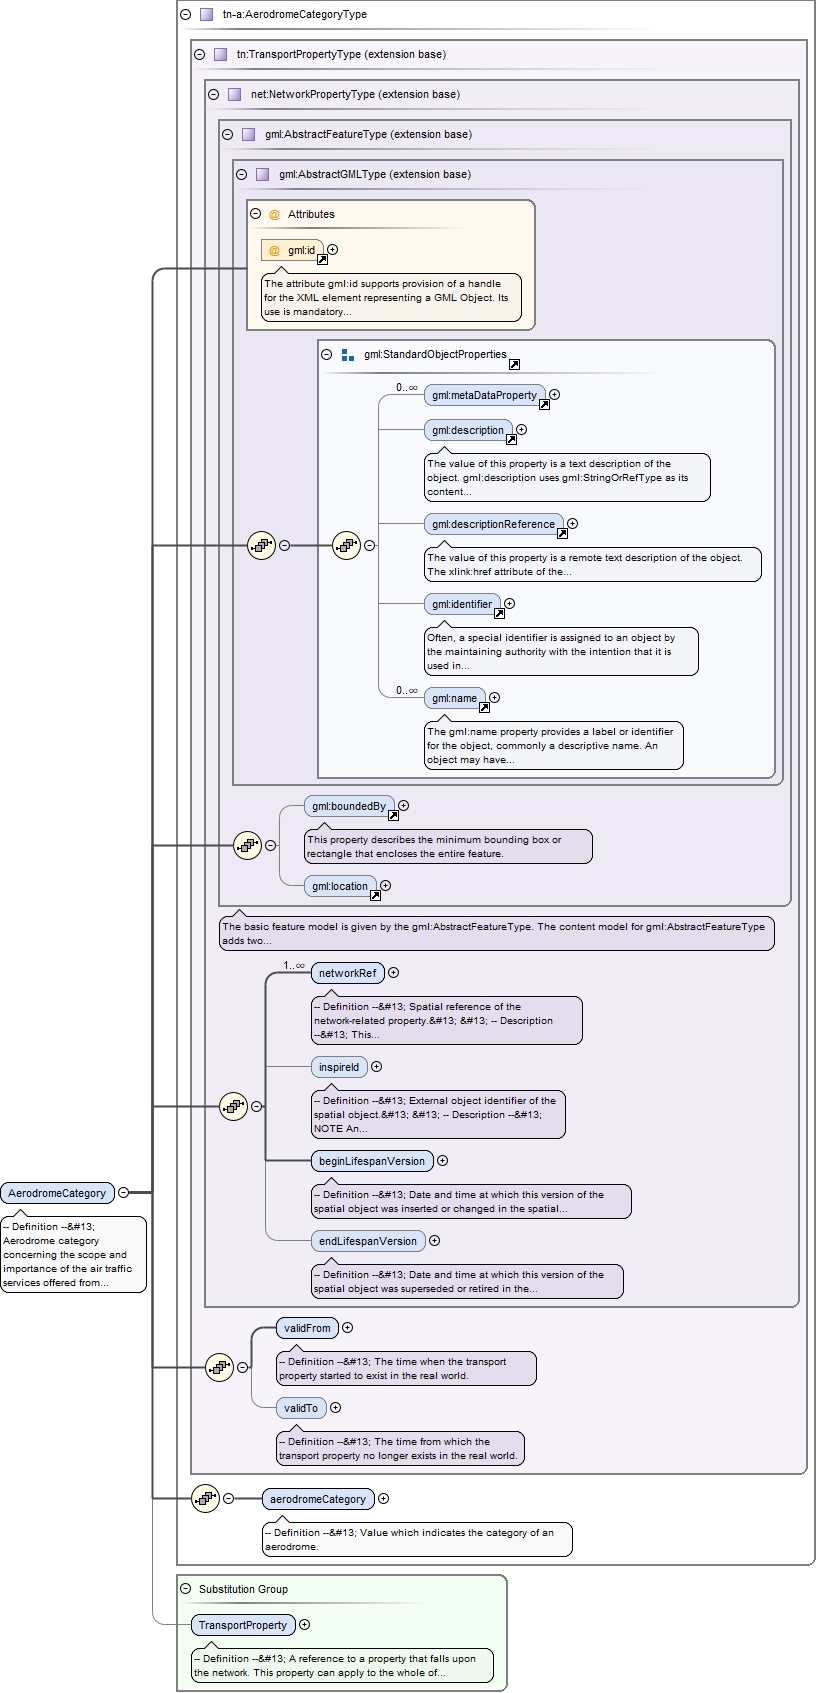Select the validFrom element
The height and width of the screenshot is (1693, 817).
[x=307, y=1328]
